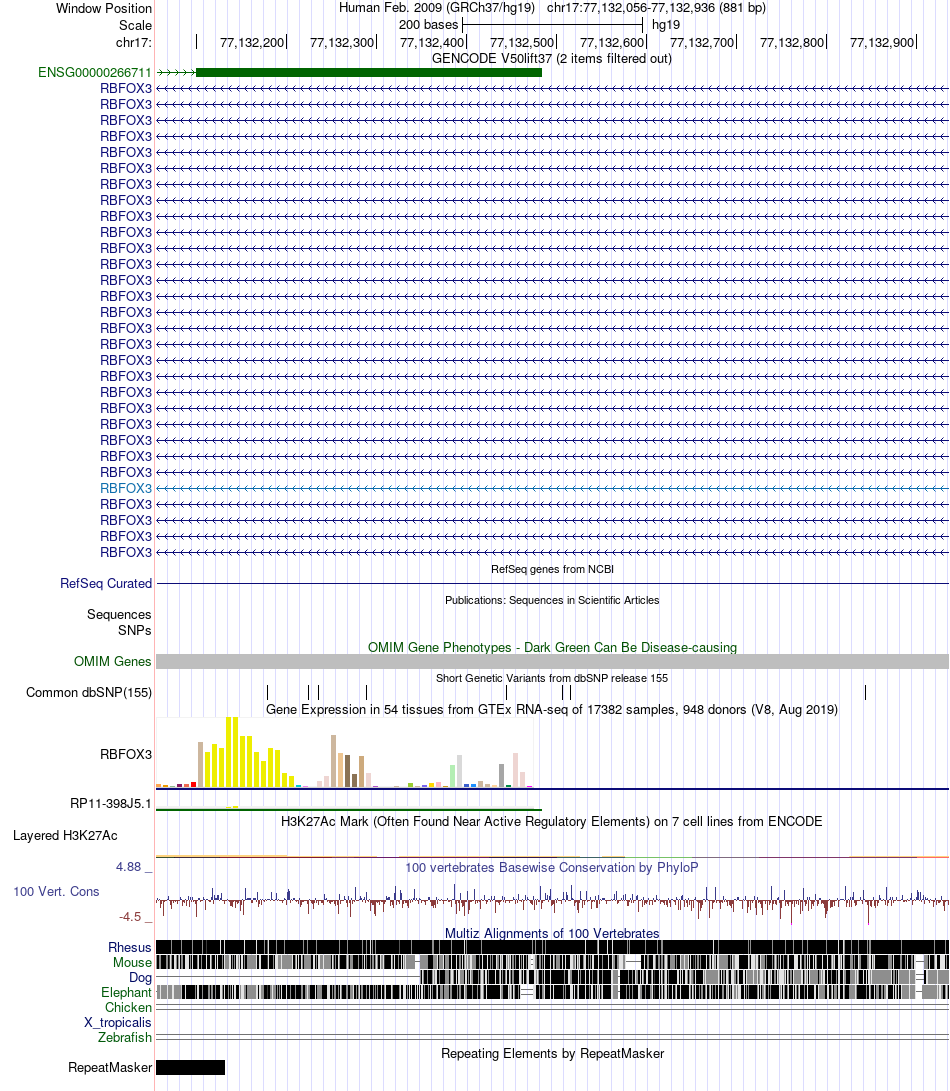This screenshot has width=950, height=1091.
Task: Click the Common dbSNP(155) track label
Action: (x=89, y=692)
